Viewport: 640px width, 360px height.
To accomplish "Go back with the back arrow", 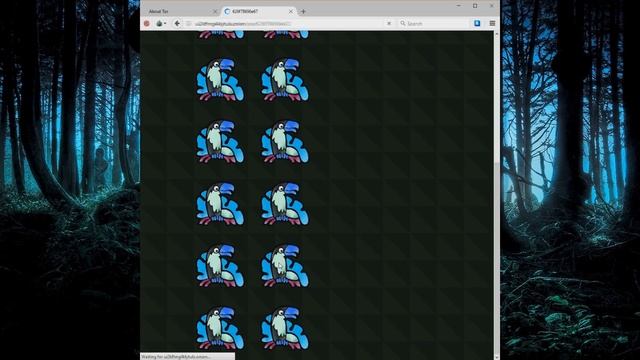I will point(177,24).
